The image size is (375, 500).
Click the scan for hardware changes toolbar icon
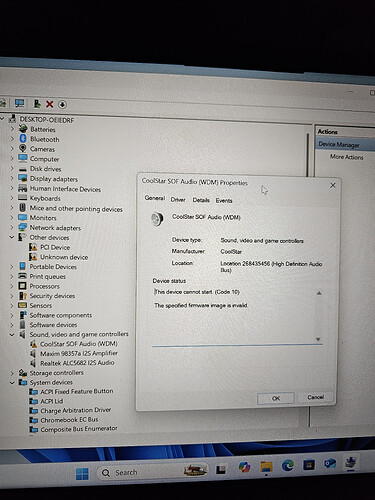(x=19, y=103)
